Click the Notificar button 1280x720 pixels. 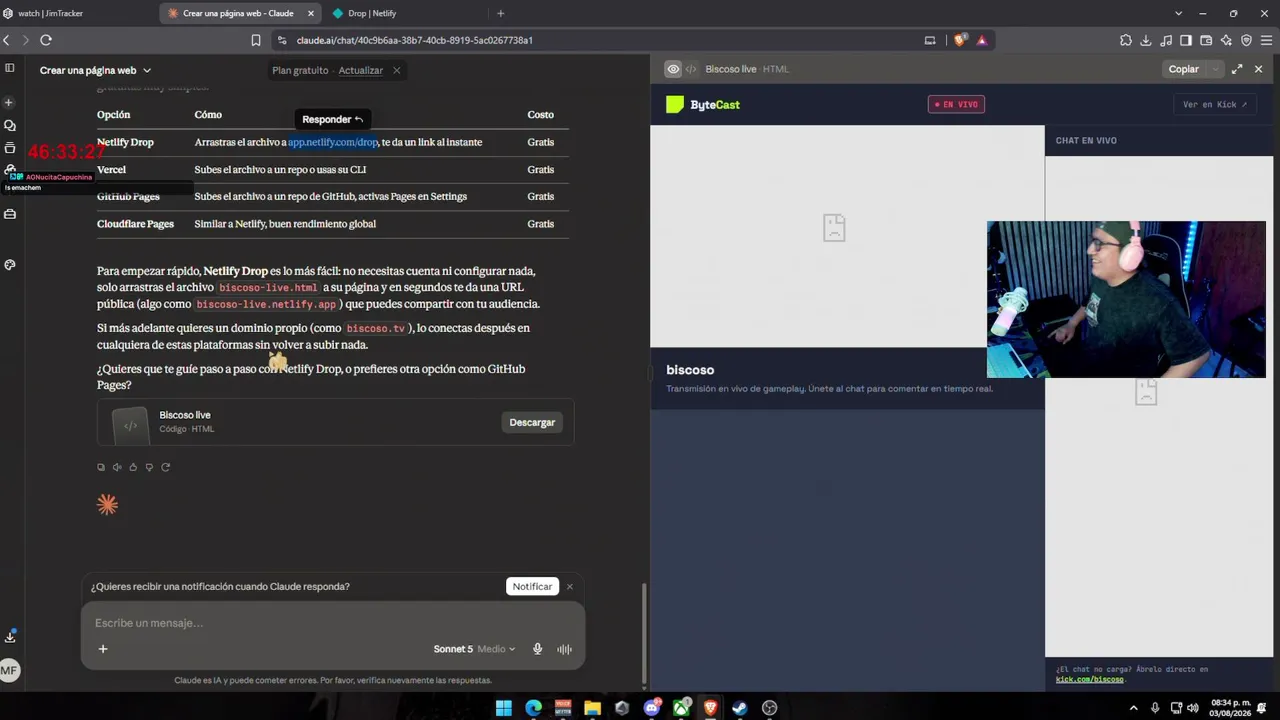[532, 587]
